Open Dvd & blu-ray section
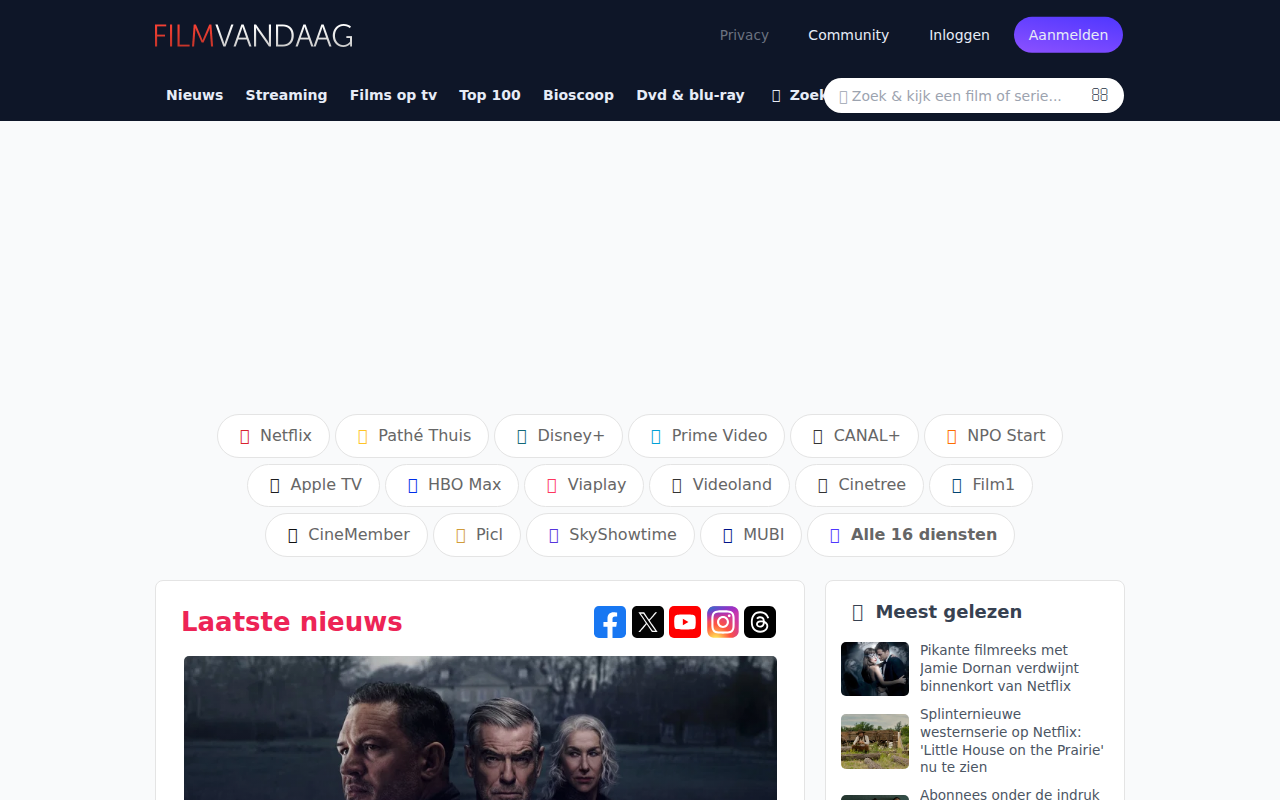Image resolution: width=1280 pixels, height=800 pixels. 690,95
